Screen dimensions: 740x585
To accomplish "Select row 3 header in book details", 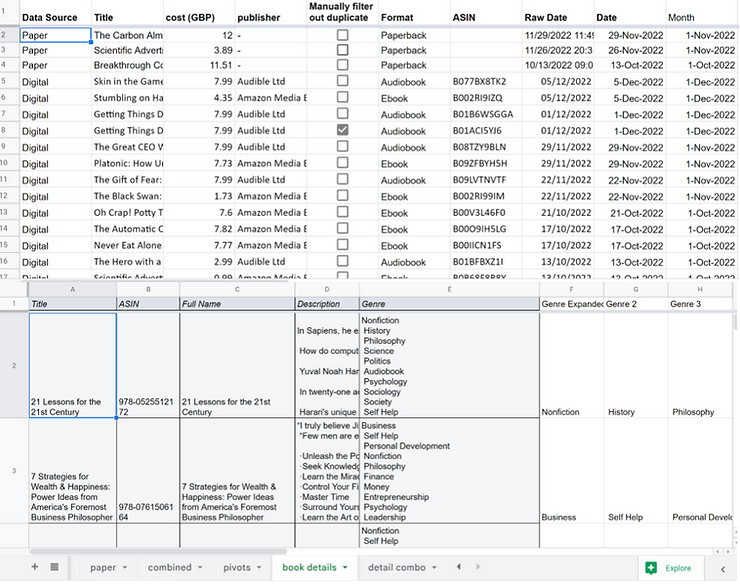I will [x=14, y=470].
